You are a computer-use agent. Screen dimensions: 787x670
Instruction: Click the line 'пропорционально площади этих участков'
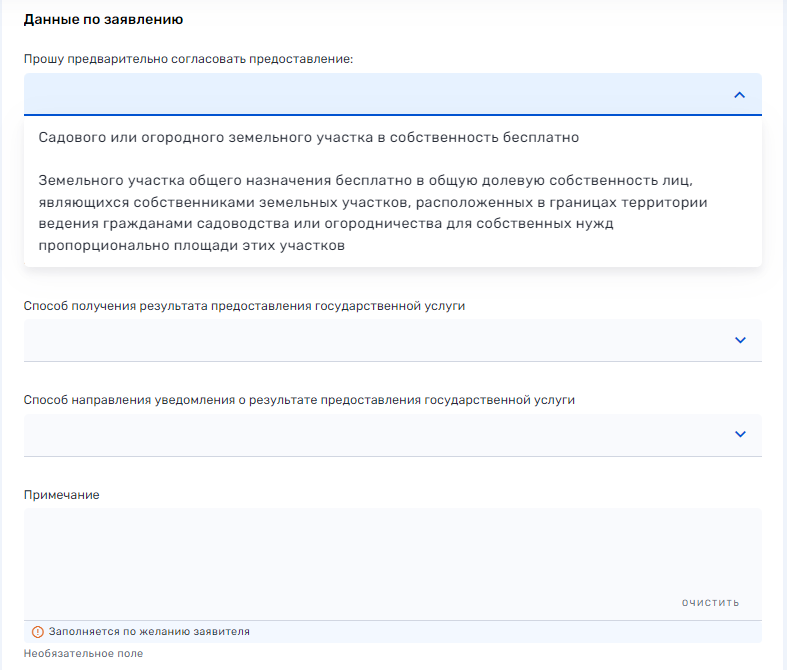[192, 246]
